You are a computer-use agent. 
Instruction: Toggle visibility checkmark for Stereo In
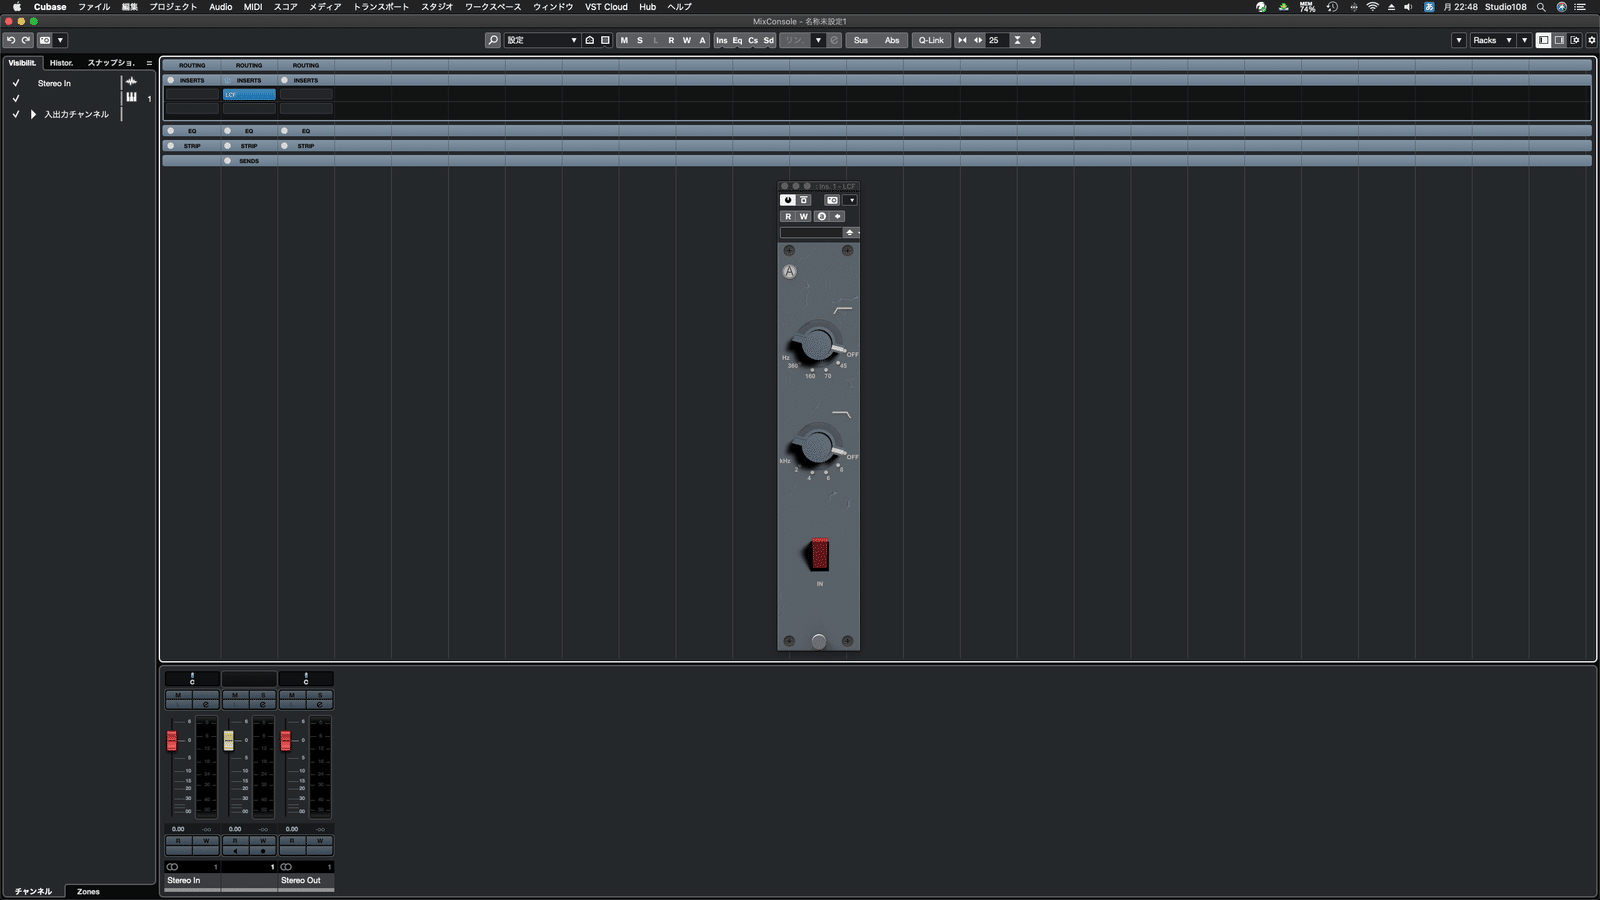click(x=16, y=83)
